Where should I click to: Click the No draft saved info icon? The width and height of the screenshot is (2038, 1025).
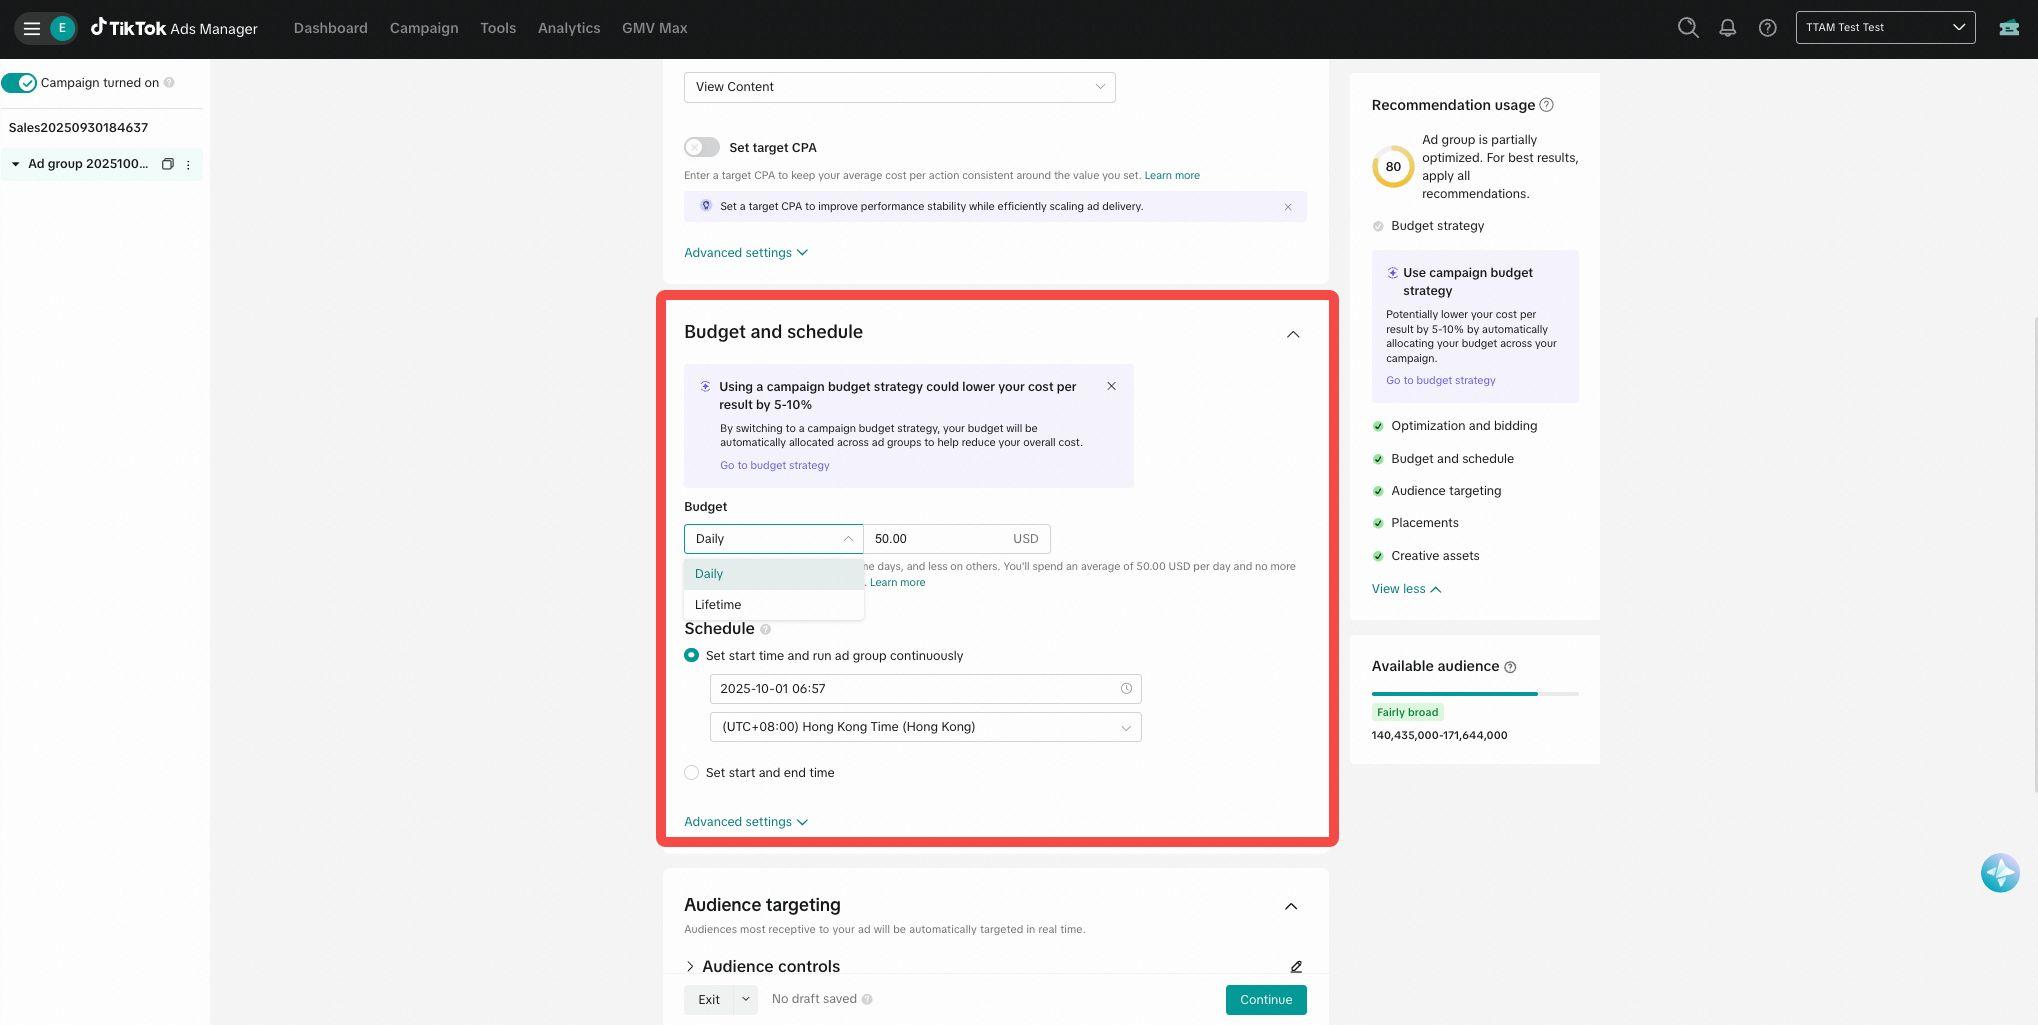coord(867,999)
